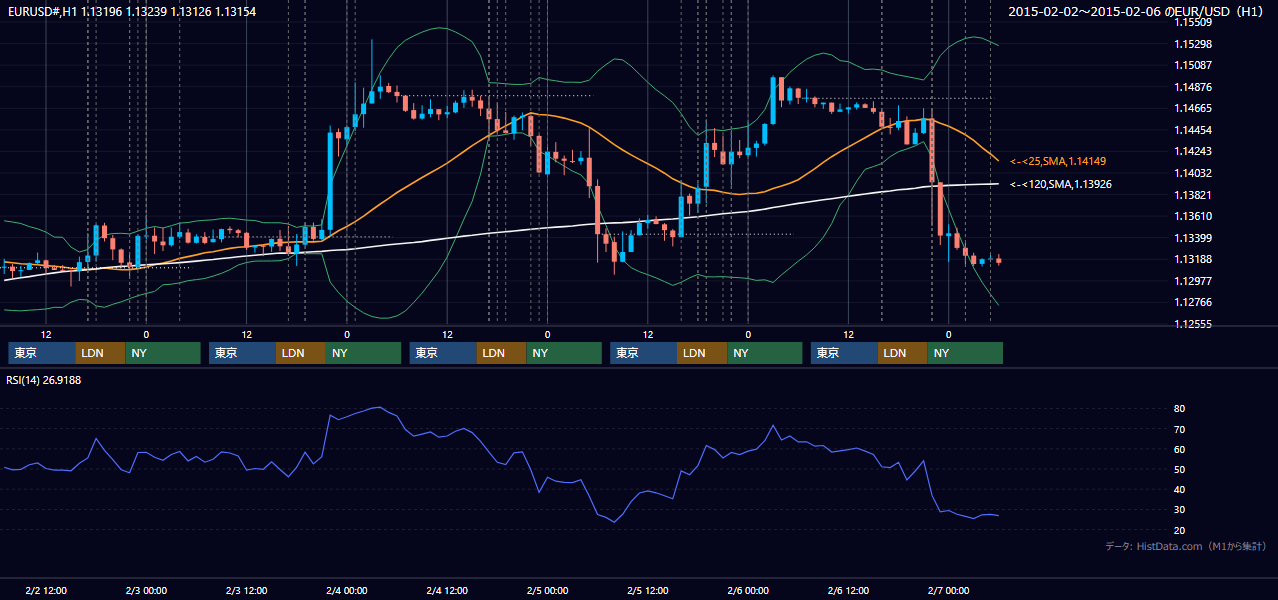1278x600 pixels.
Task: Click price axis value 1.13188
Action: point(1193,259)
